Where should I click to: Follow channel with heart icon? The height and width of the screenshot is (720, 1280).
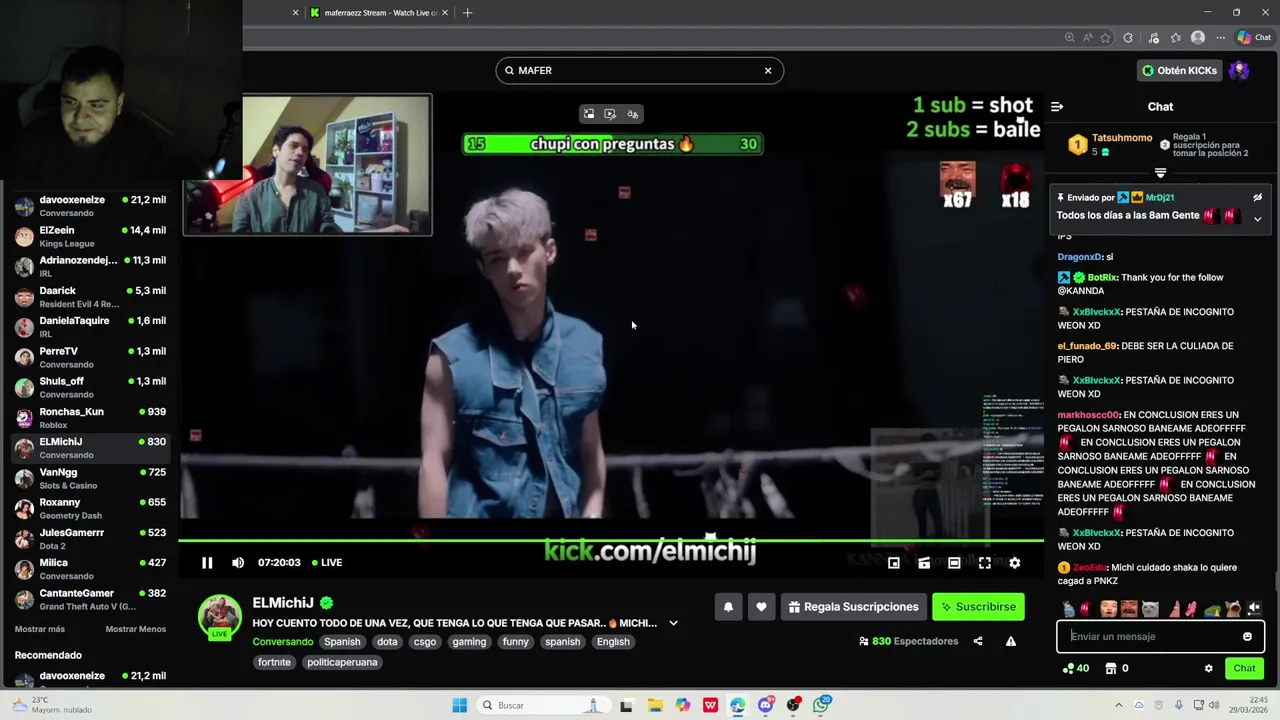coord(761,607)
